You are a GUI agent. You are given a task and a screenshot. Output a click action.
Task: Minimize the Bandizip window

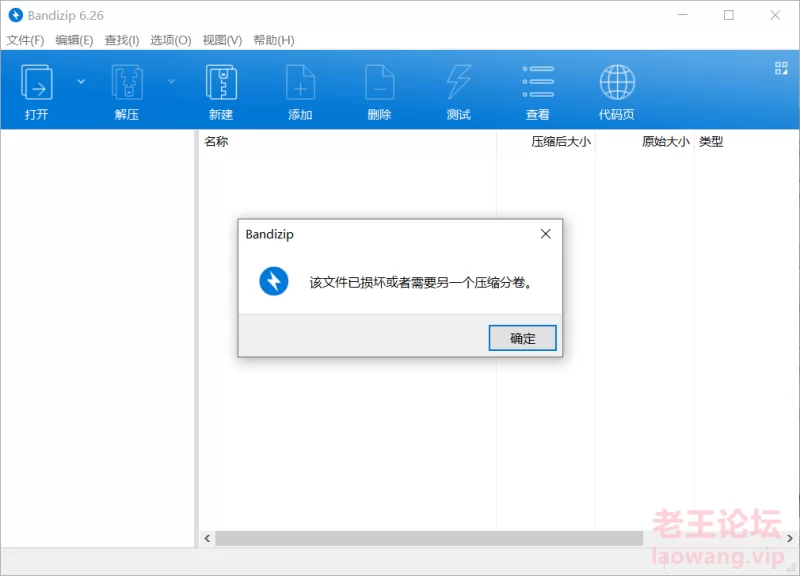click(x=683, y=15)
